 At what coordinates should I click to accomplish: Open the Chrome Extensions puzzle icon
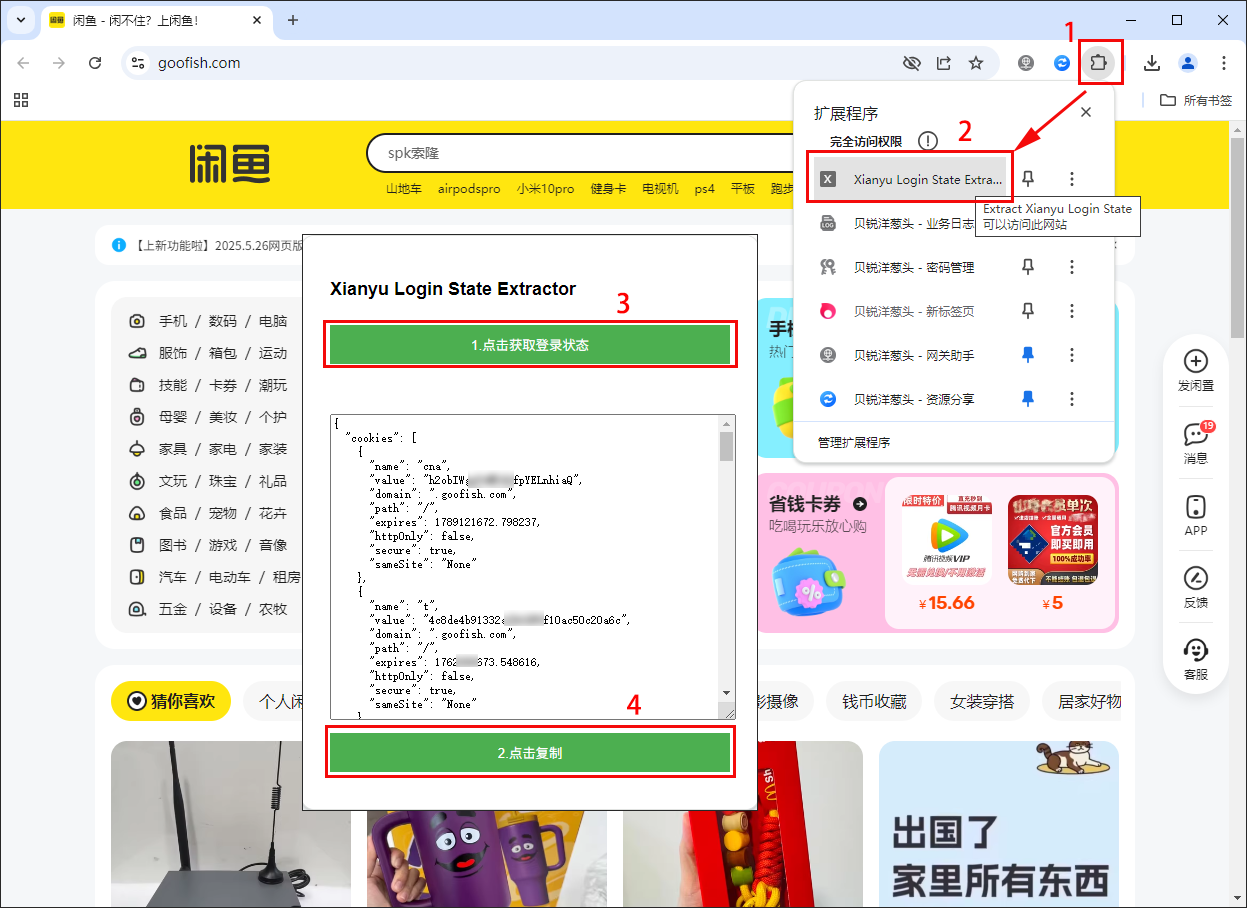coord(1099,63)
